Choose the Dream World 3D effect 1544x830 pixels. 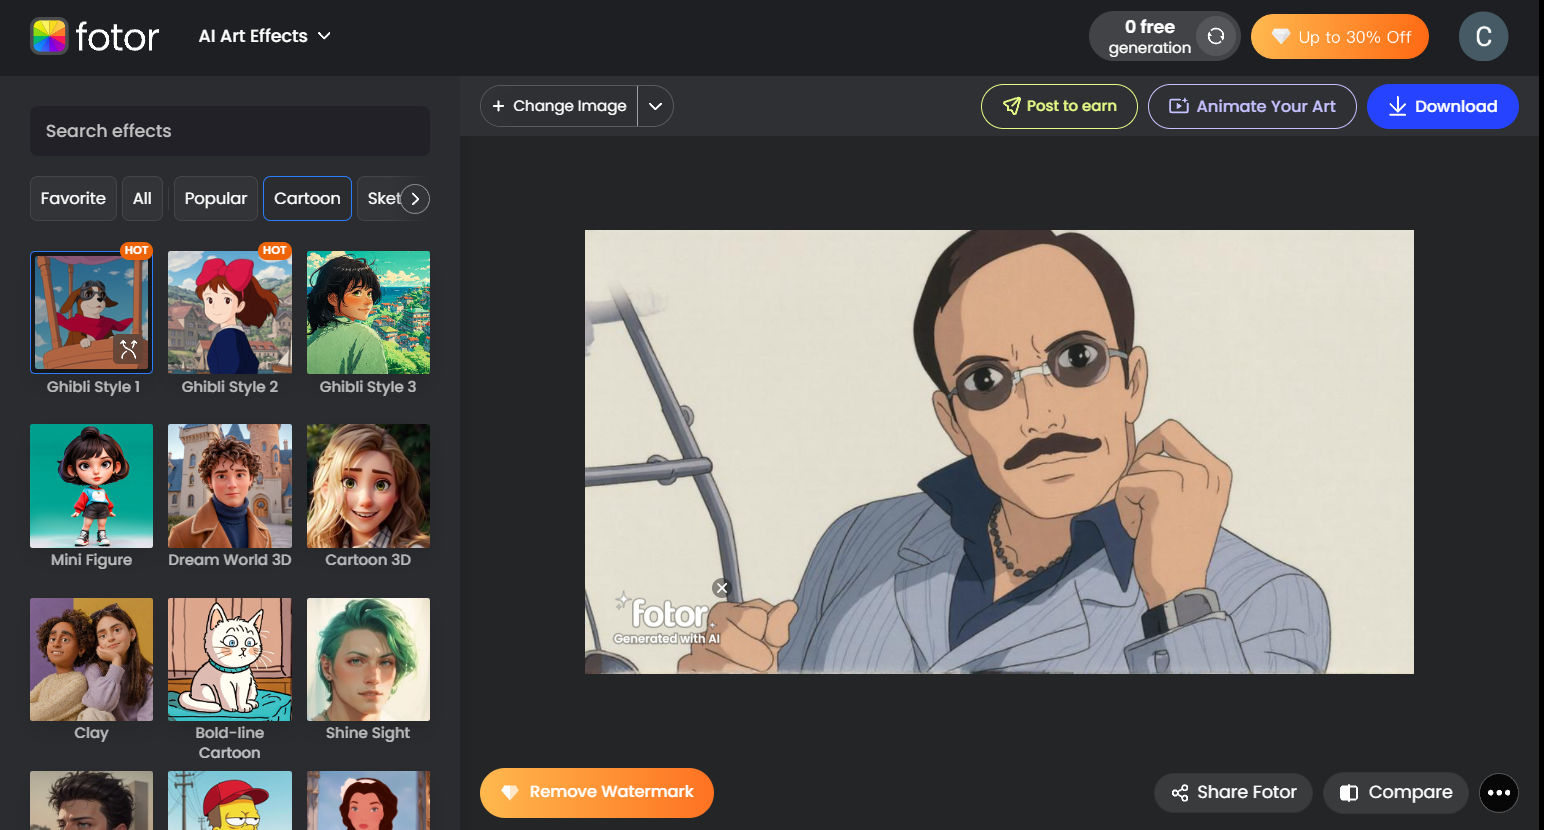(x=230, y=486)
